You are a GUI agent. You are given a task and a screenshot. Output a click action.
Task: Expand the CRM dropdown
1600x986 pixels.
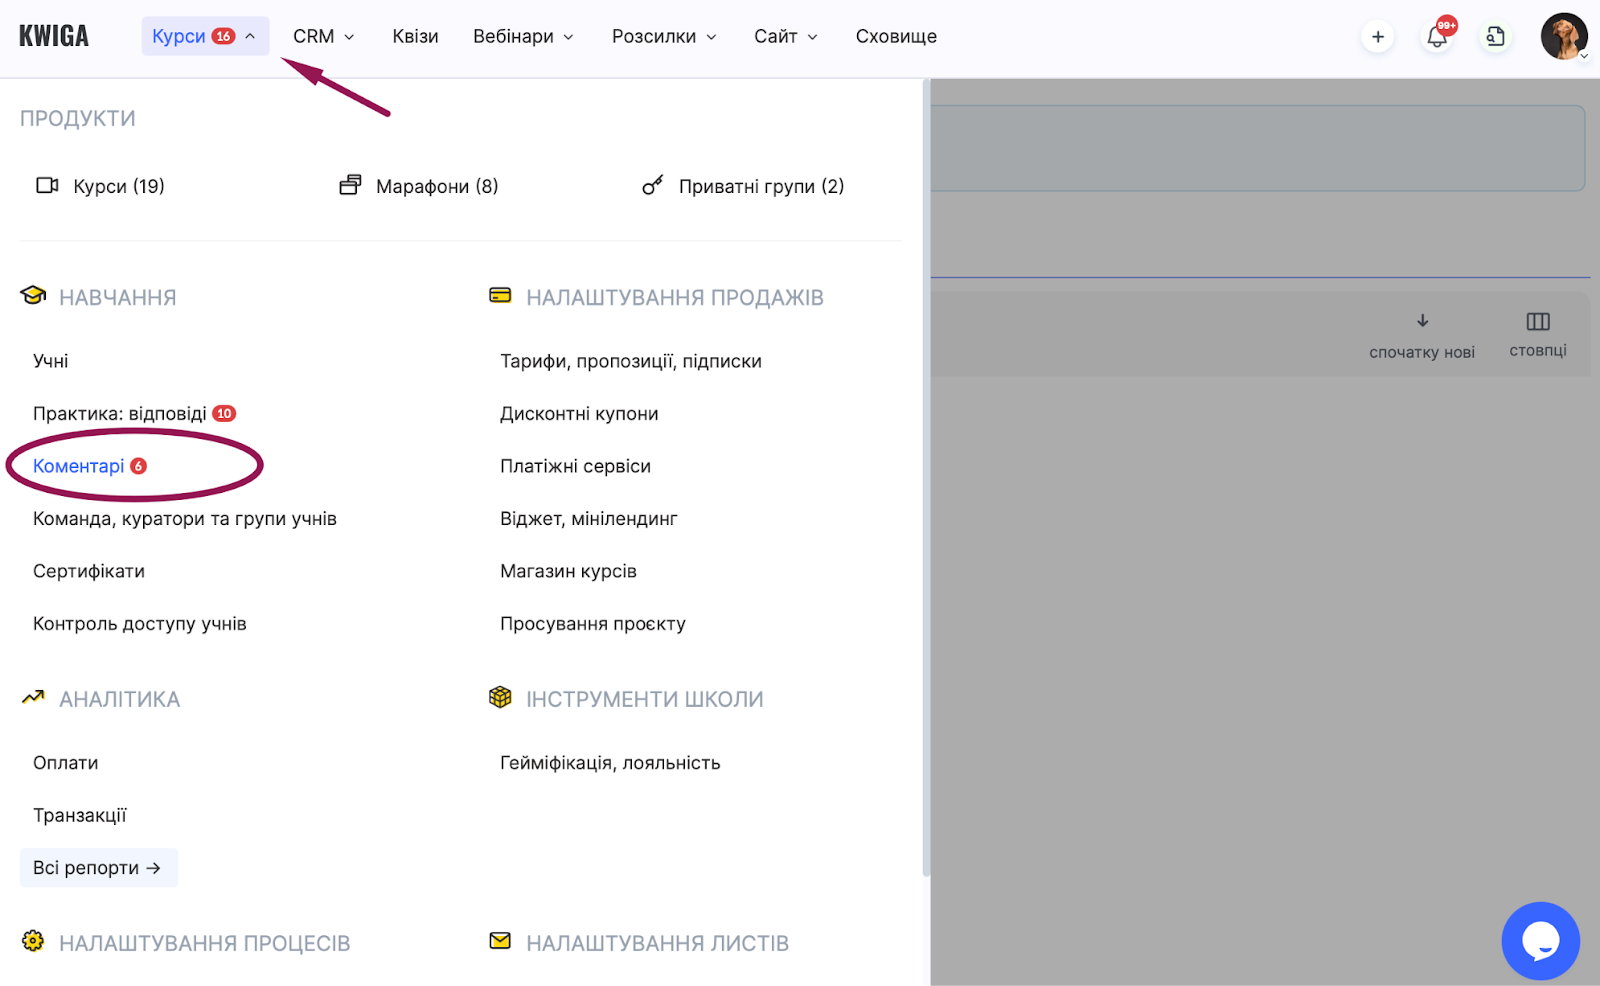(x=323, y=37)
